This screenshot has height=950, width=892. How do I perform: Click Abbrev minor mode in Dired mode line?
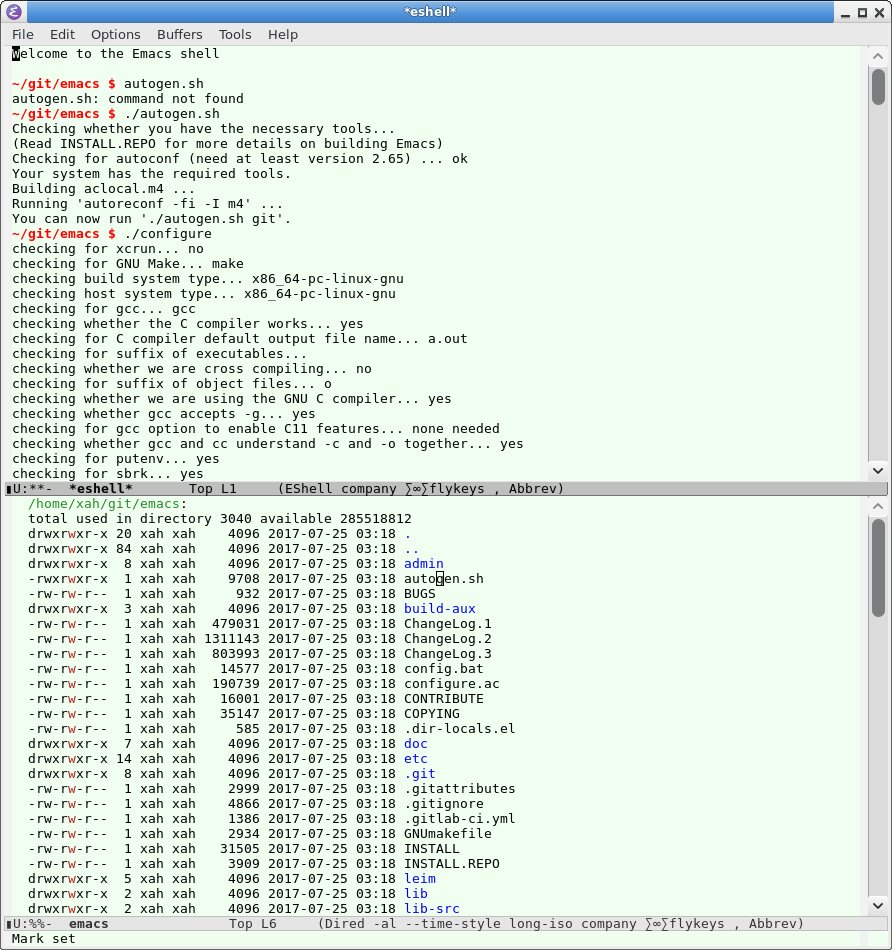click(x=773, y=923)
